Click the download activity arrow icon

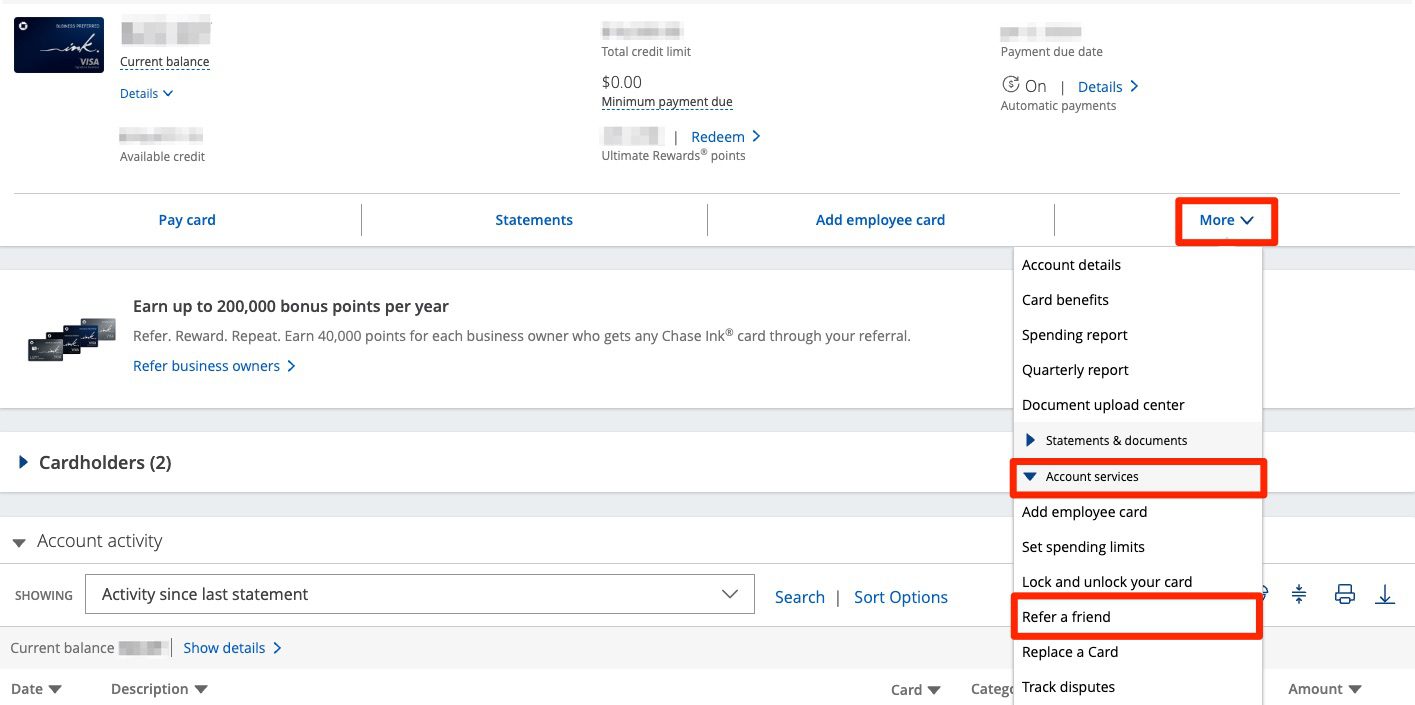(x=1385, y=595)
